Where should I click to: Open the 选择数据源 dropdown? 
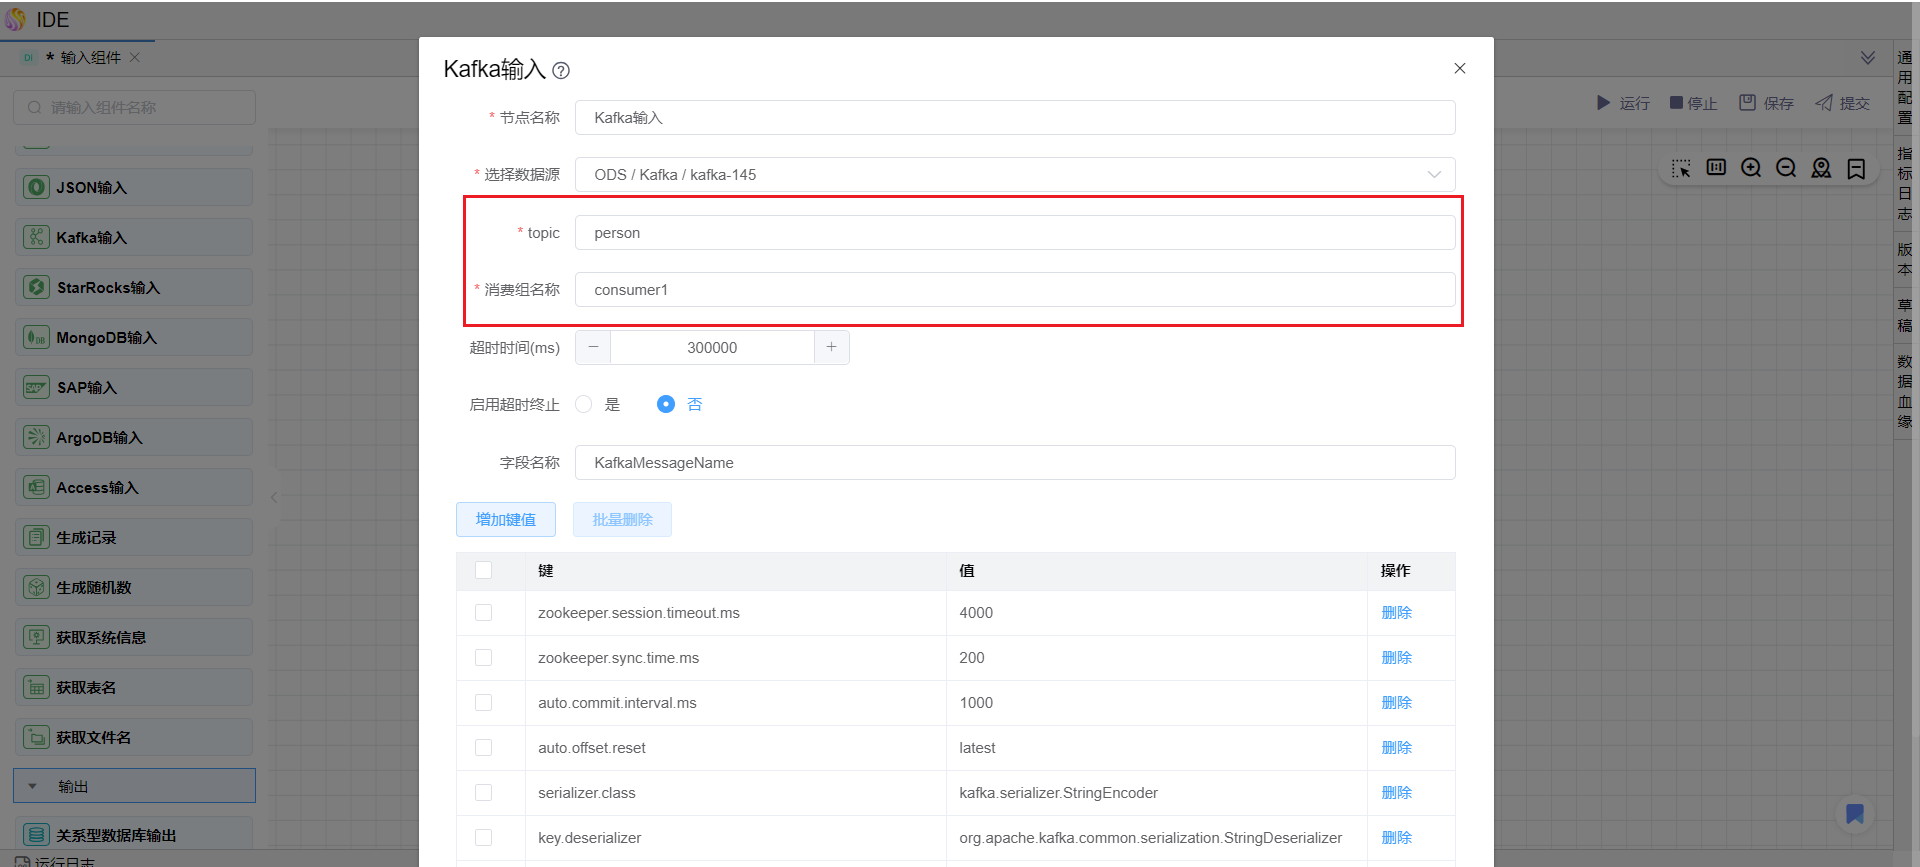coord(1014,175)
